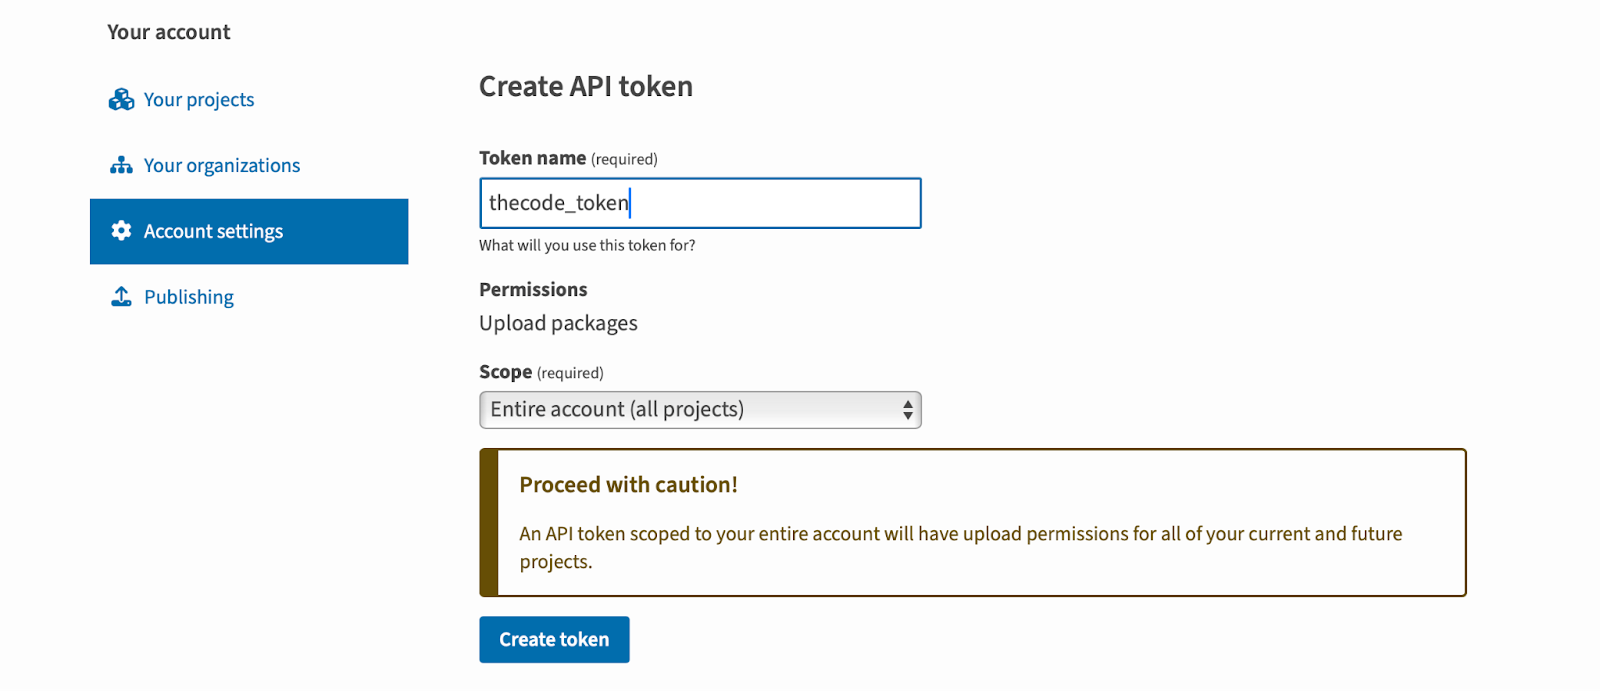Click the Create API token page heading
The width and height of the screenshot is (1600, 691).
coord(585,87)
